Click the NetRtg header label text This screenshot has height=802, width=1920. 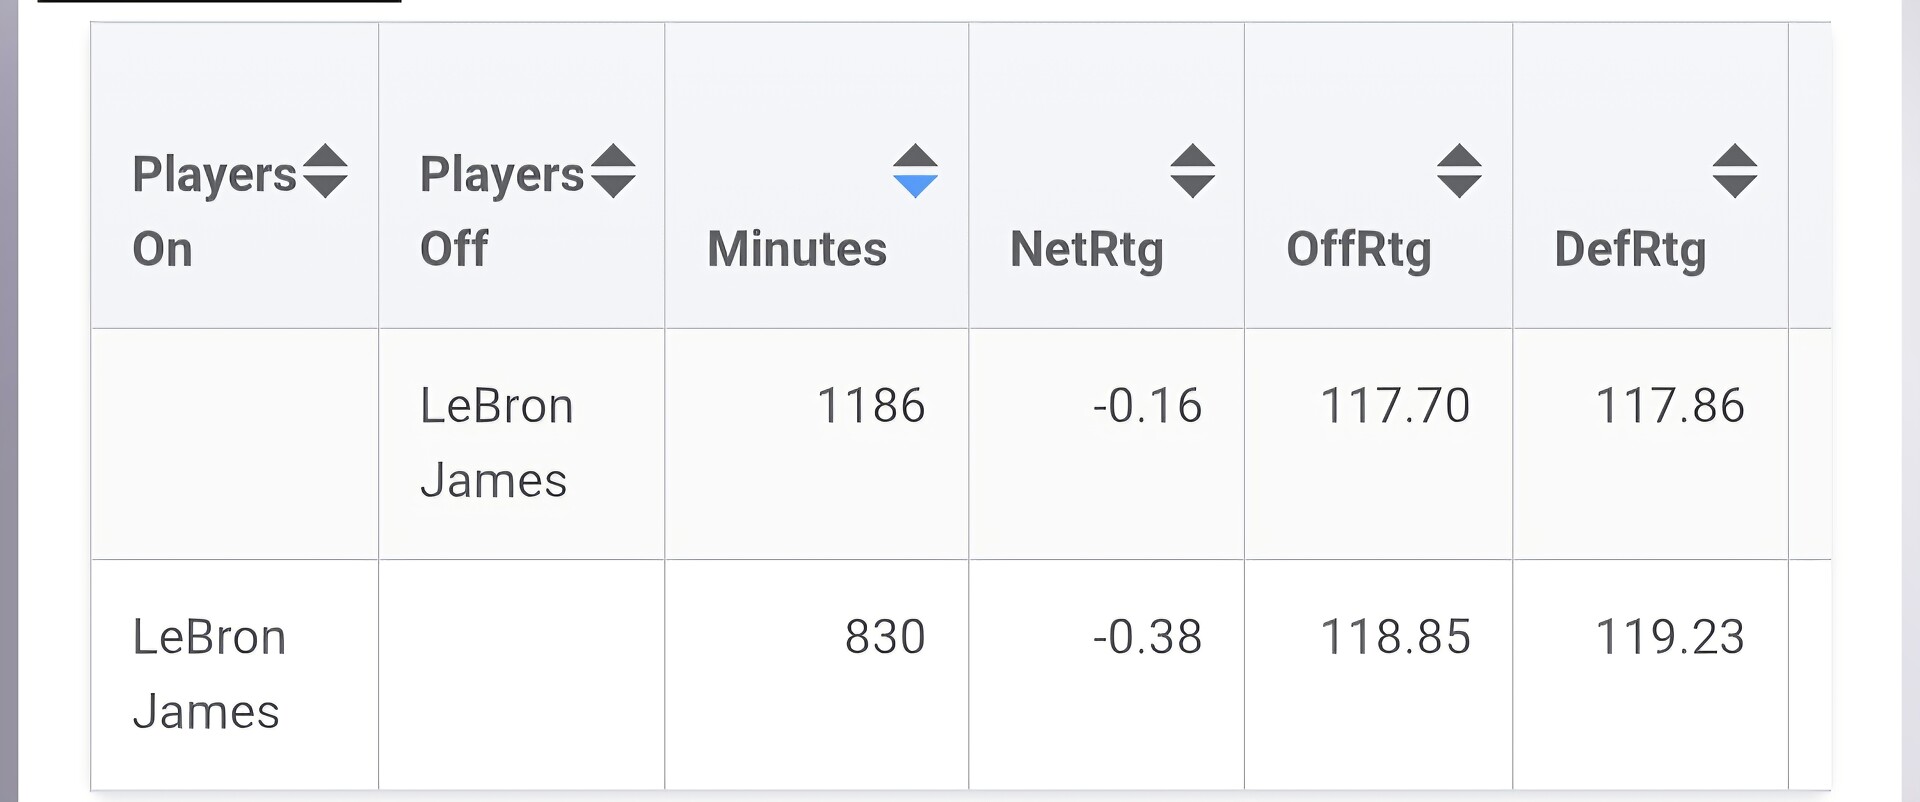pos(1086,249)
